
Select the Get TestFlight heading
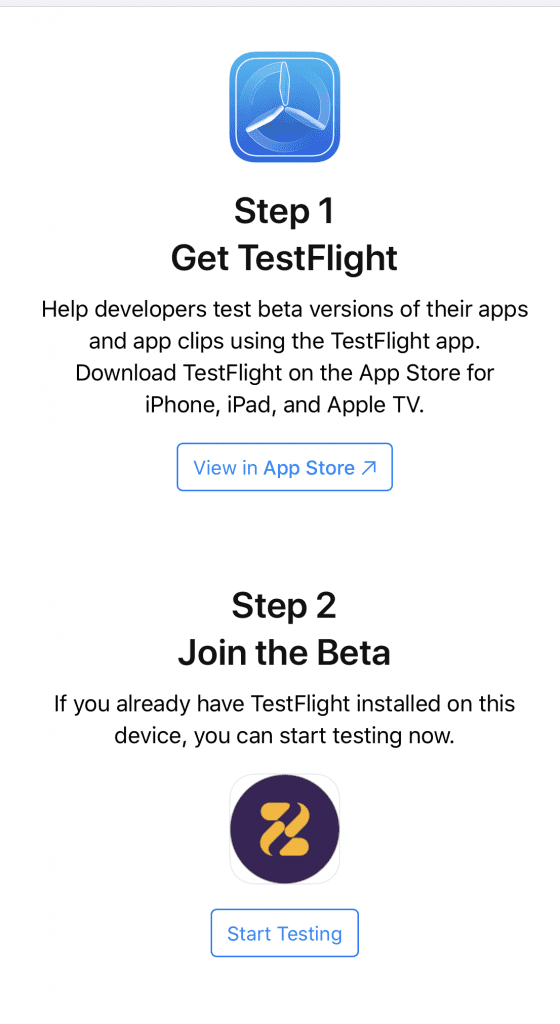pyautogui.click(x=284, y=258)
